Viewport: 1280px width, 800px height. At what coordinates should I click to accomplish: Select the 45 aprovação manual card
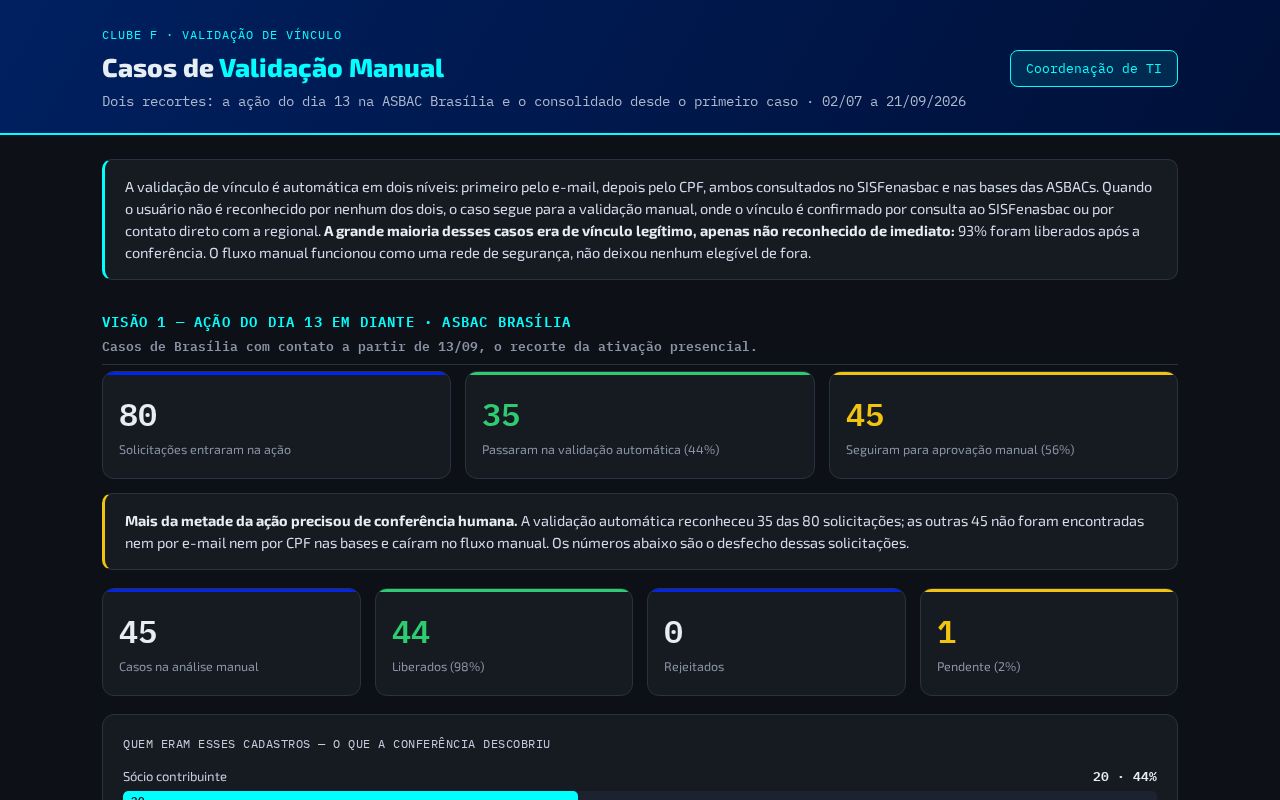[x=1003, y=425]
